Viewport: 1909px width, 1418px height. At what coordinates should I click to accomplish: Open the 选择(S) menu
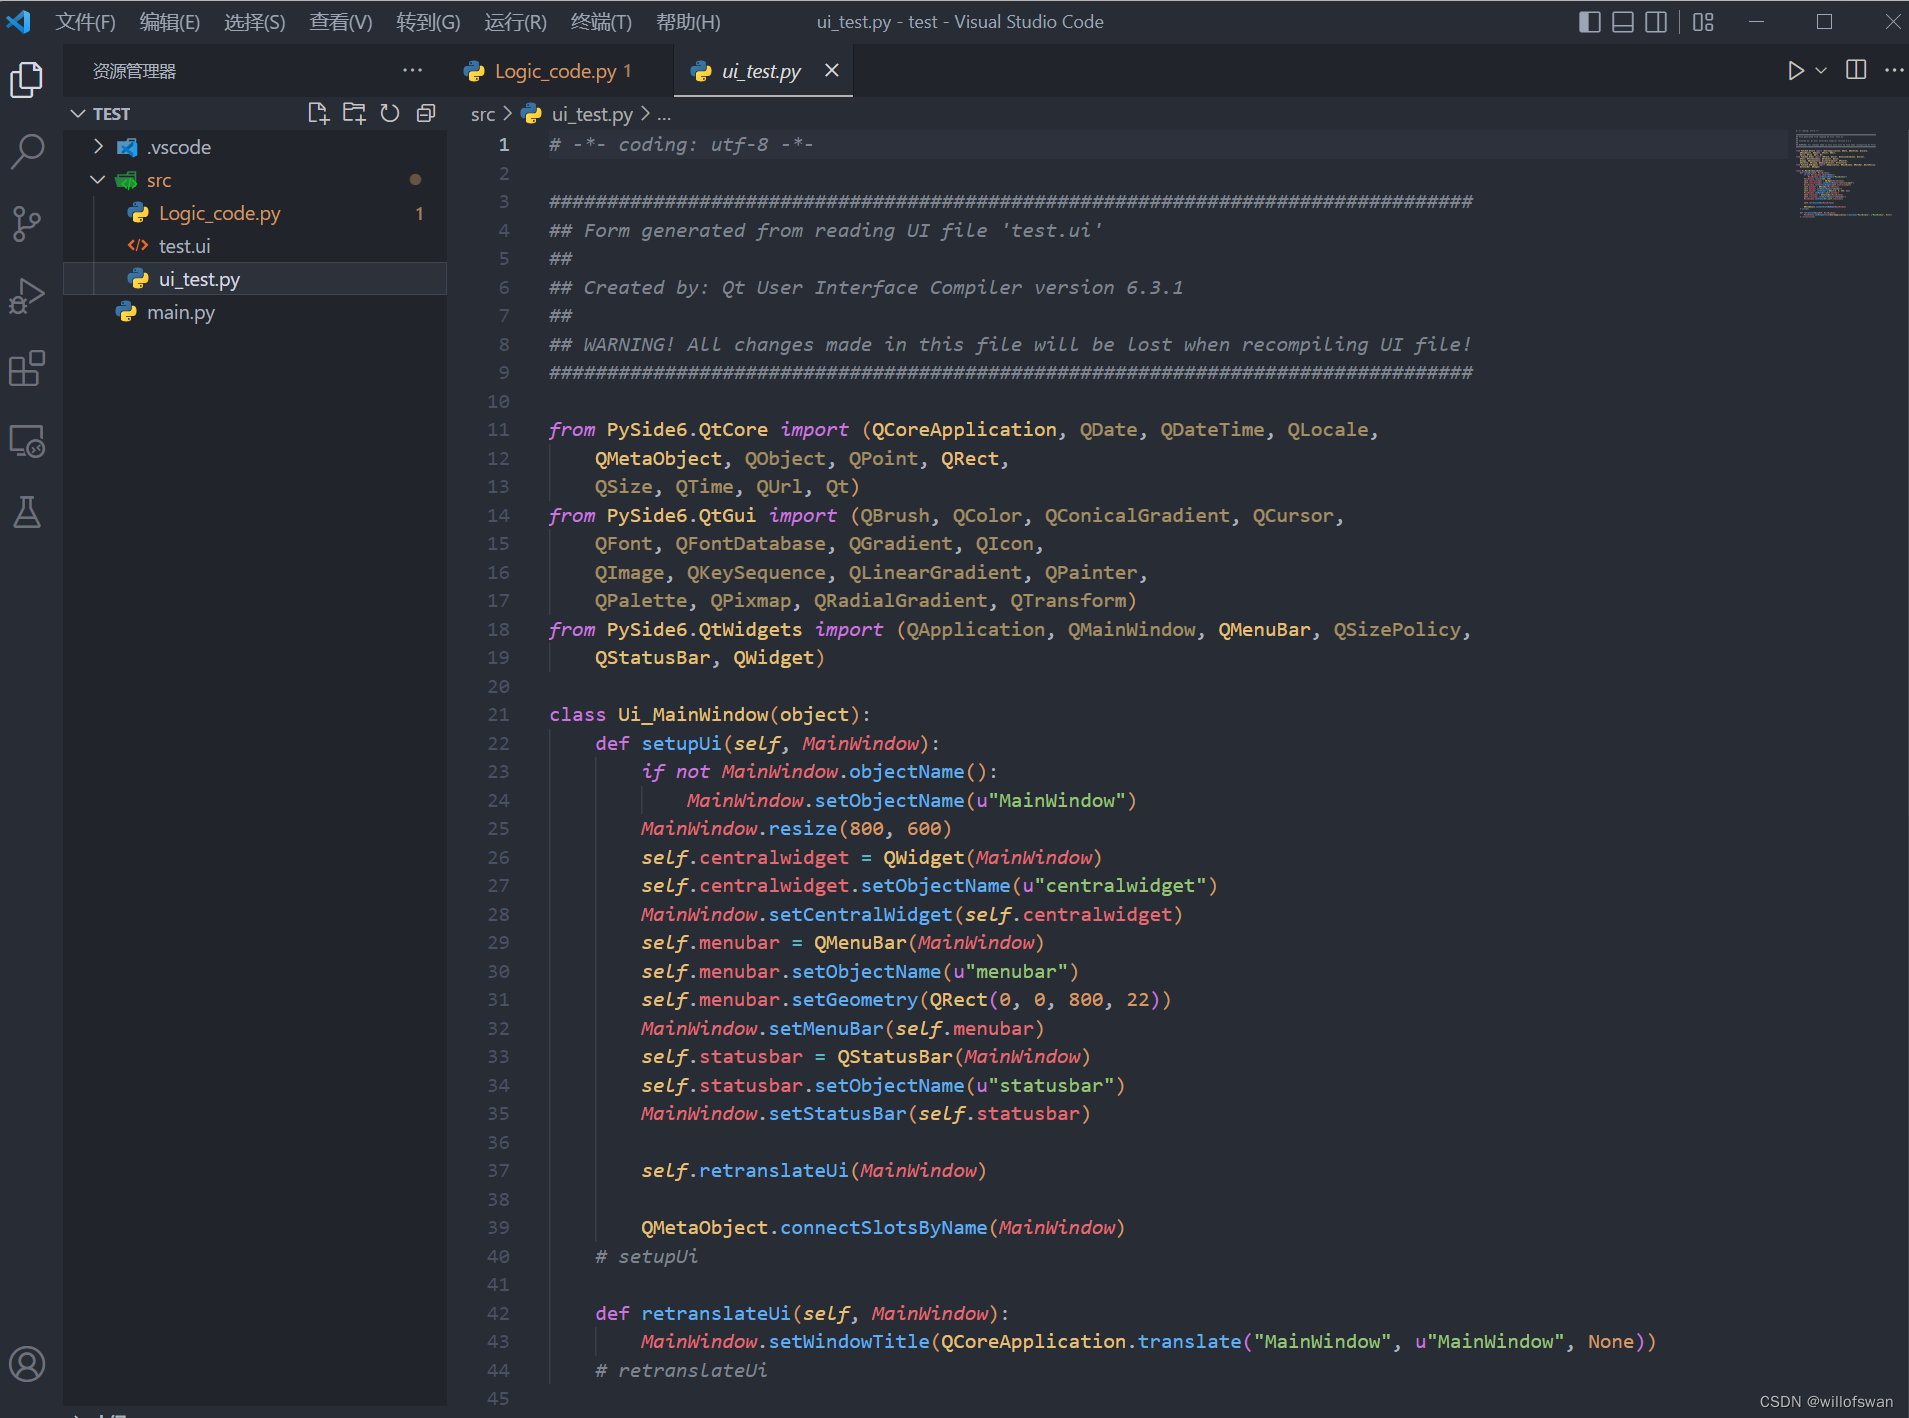(255, 22)
